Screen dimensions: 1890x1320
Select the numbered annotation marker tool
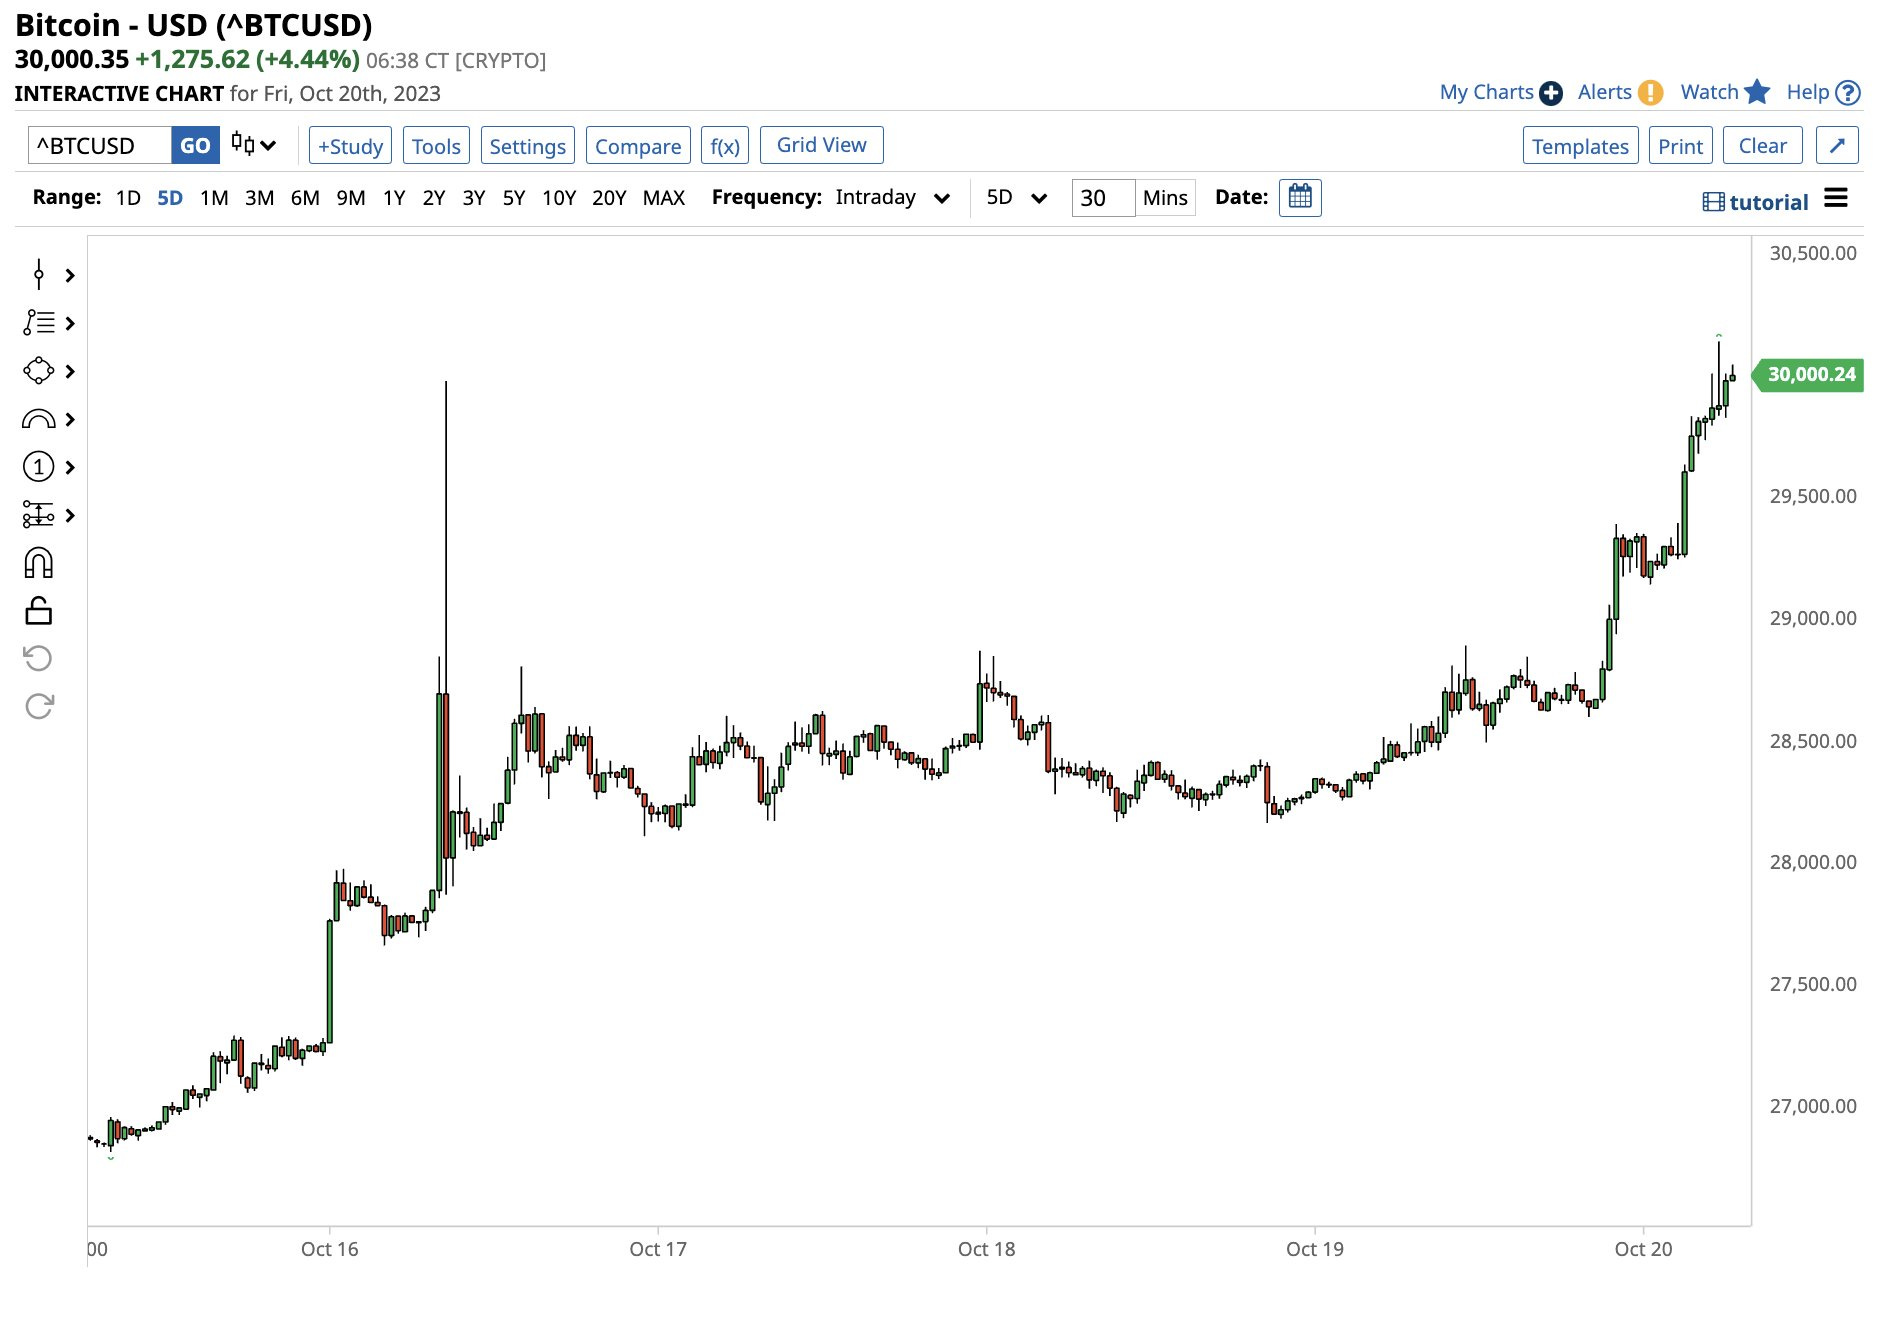click(39, 467)
